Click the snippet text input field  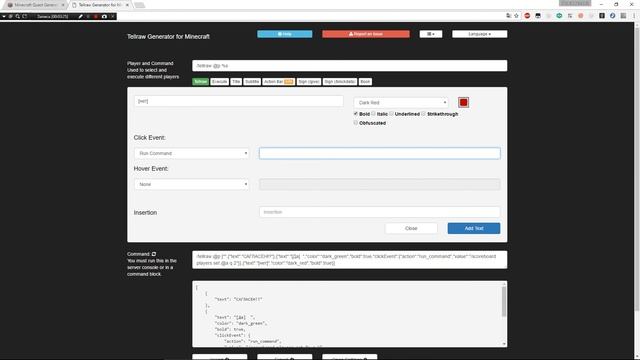(238, 101)
